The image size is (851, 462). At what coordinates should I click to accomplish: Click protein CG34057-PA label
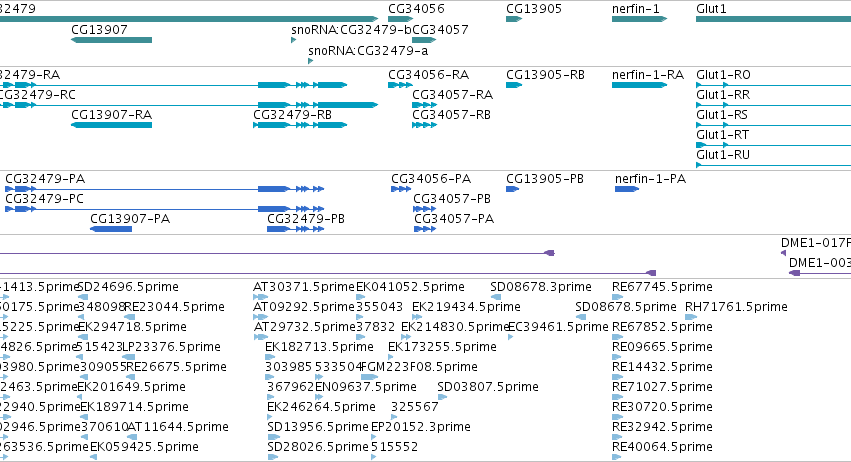tap(454, 219)
